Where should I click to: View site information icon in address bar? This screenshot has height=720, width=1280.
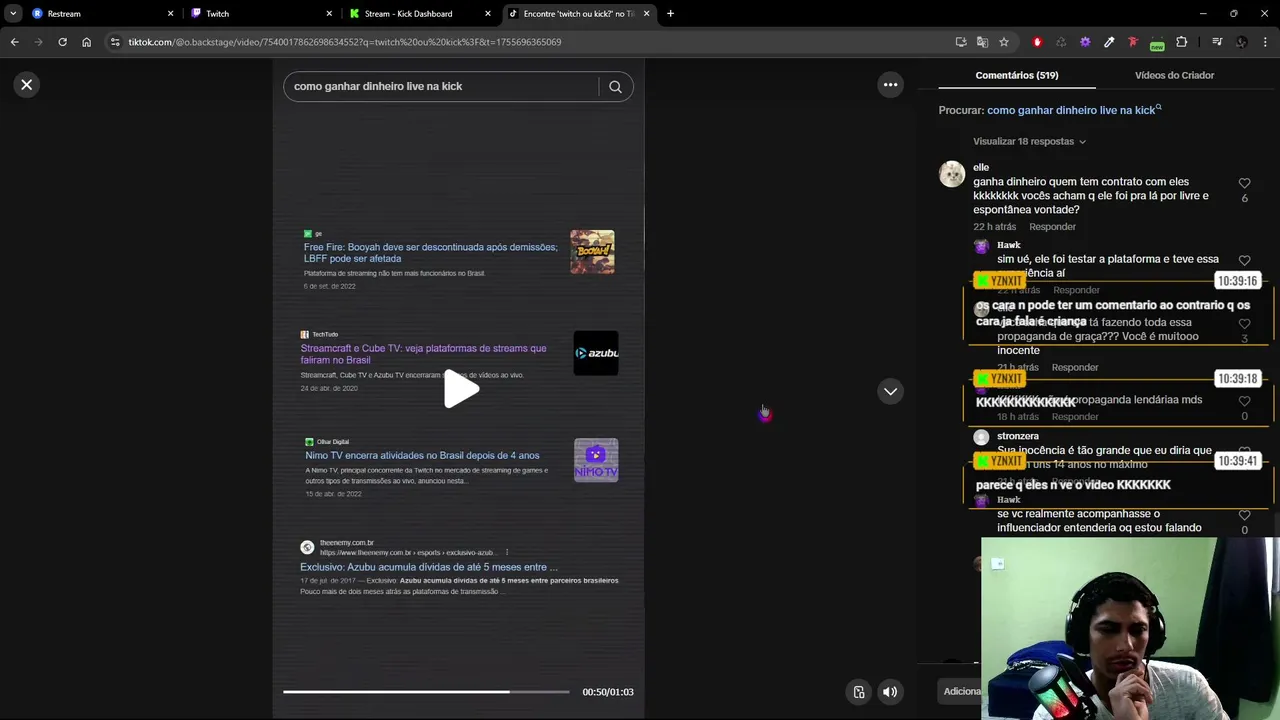[x=115, y=42]
